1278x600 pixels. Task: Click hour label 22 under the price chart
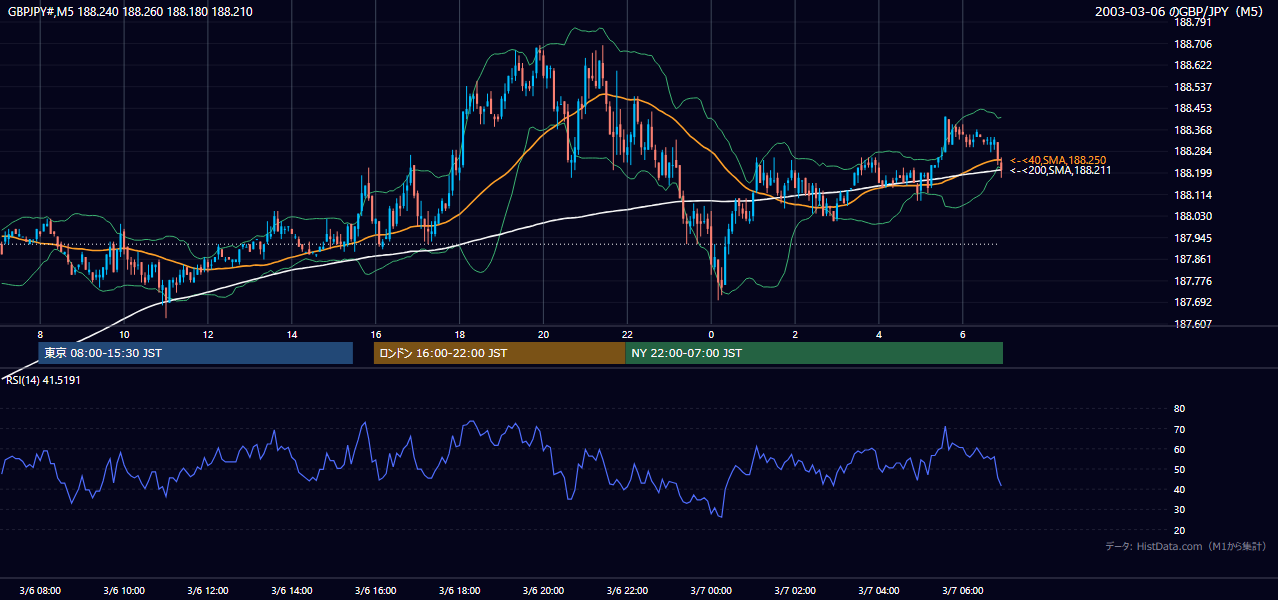(x=627, y=334)
